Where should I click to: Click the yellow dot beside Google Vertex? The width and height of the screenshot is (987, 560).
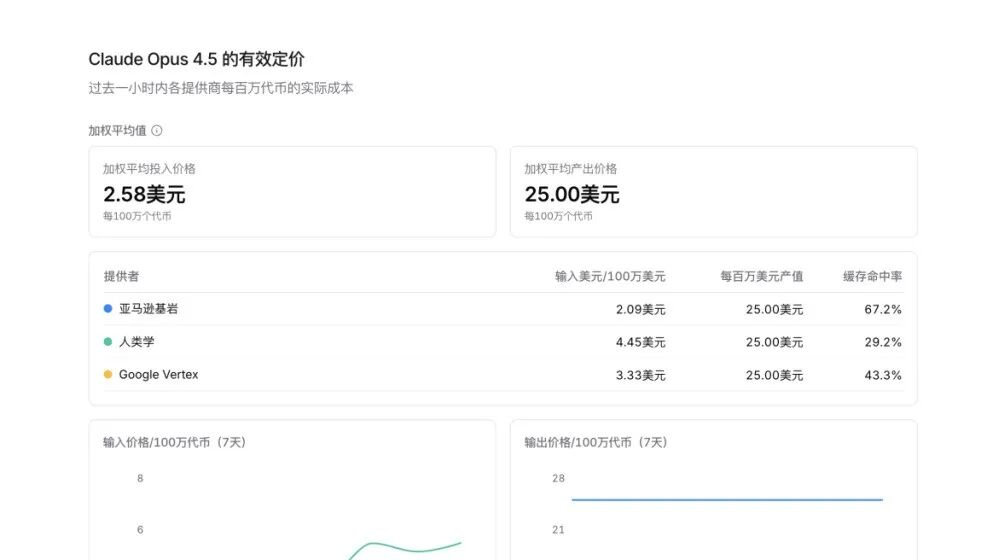[108, 375]
